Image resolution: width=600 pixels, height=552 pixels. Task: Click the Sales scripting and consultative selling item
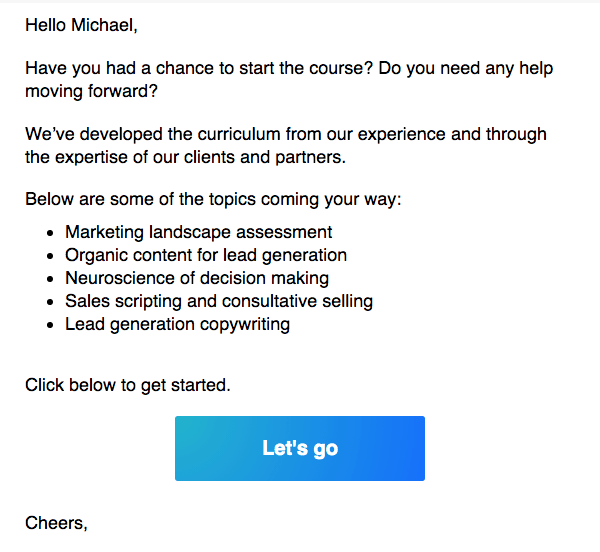pyautogui.click(x=219, y=301)
